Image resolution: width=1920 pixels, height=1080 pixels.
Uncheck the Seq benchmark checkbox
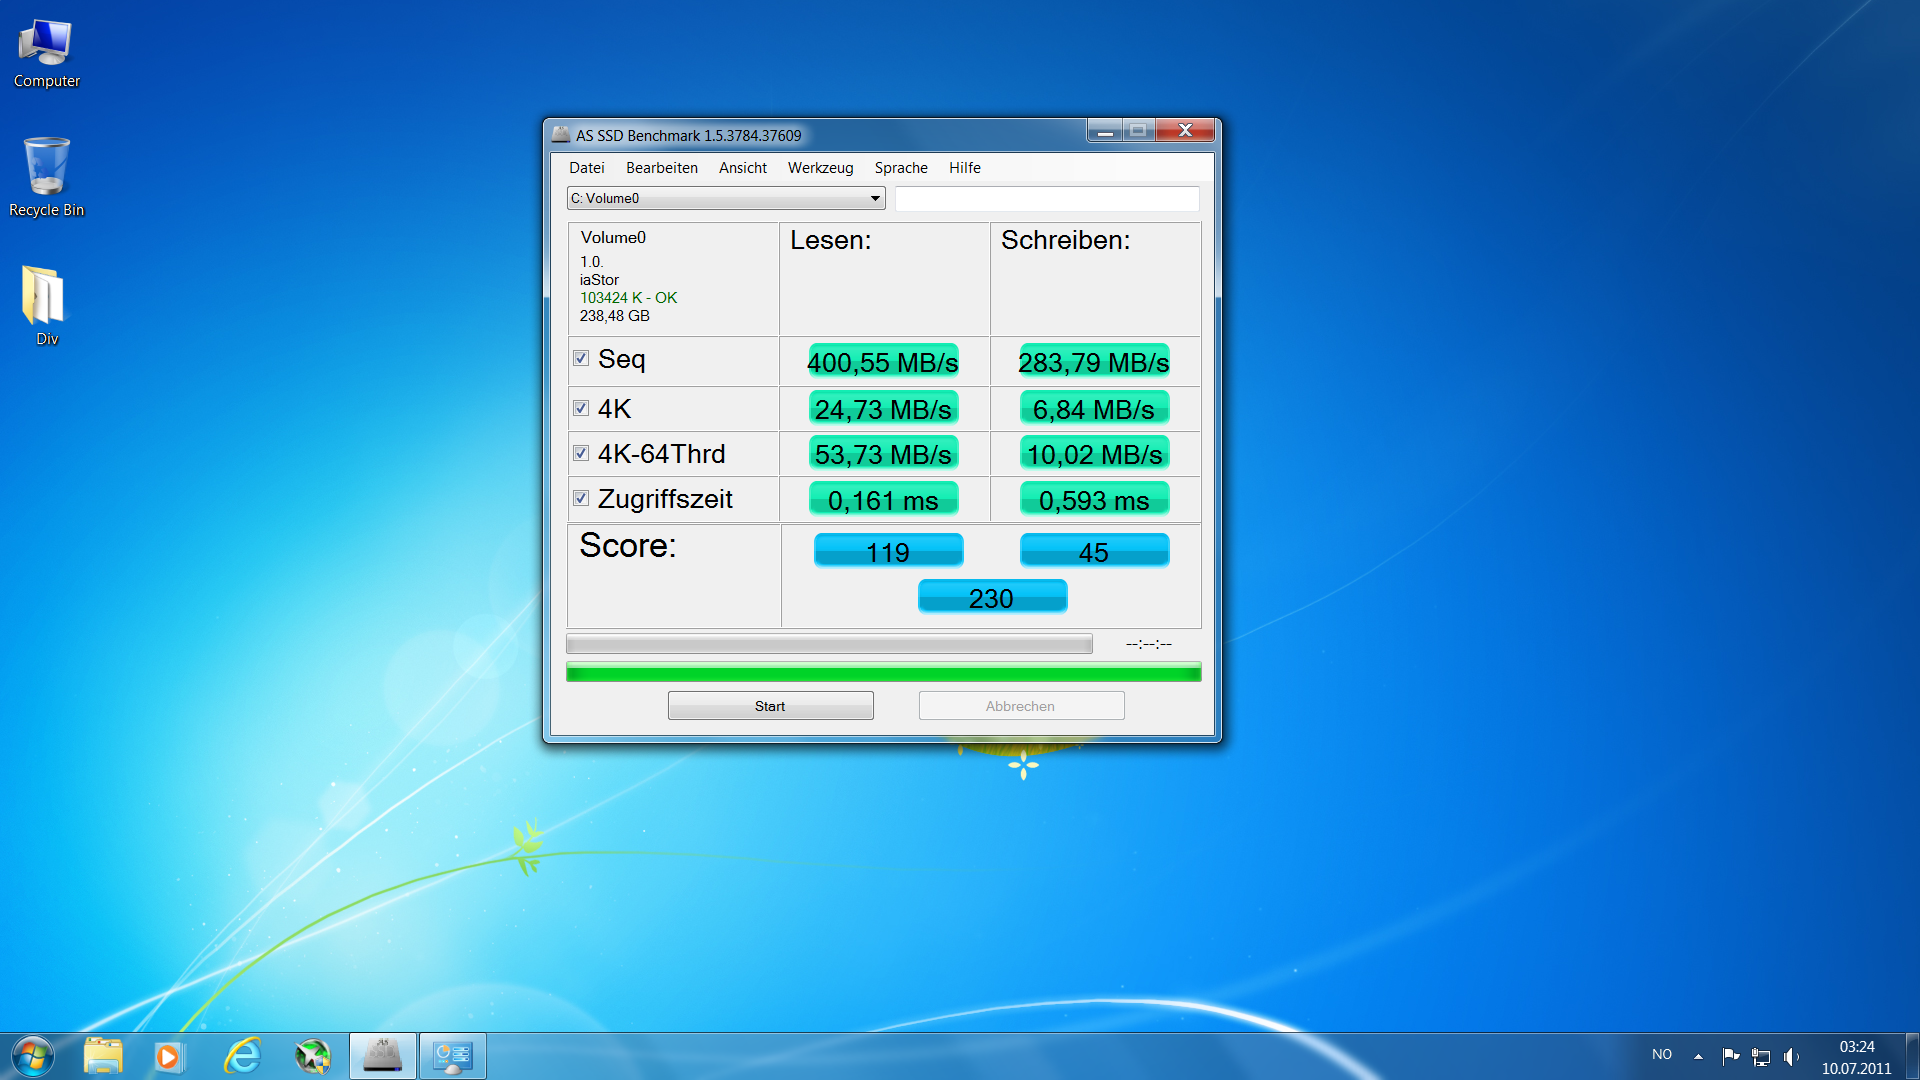click(581, 358)
